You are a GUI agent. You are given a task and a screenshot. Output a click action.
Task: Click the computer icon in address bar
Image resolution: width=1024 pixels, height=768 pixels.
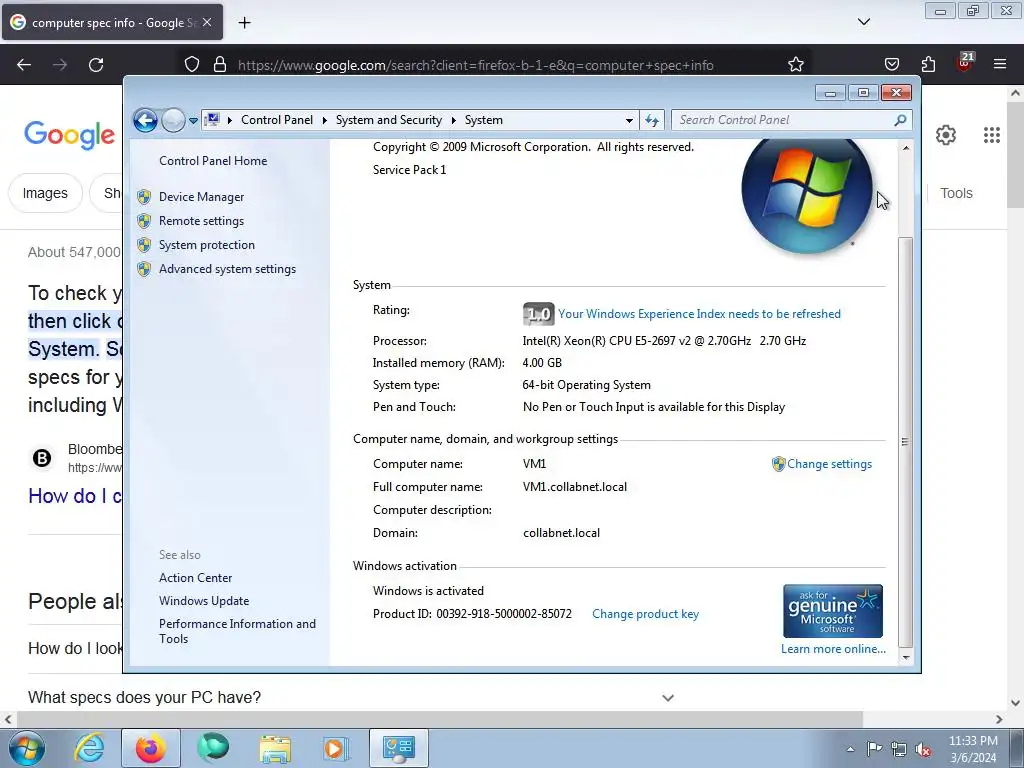coord(212,120)
